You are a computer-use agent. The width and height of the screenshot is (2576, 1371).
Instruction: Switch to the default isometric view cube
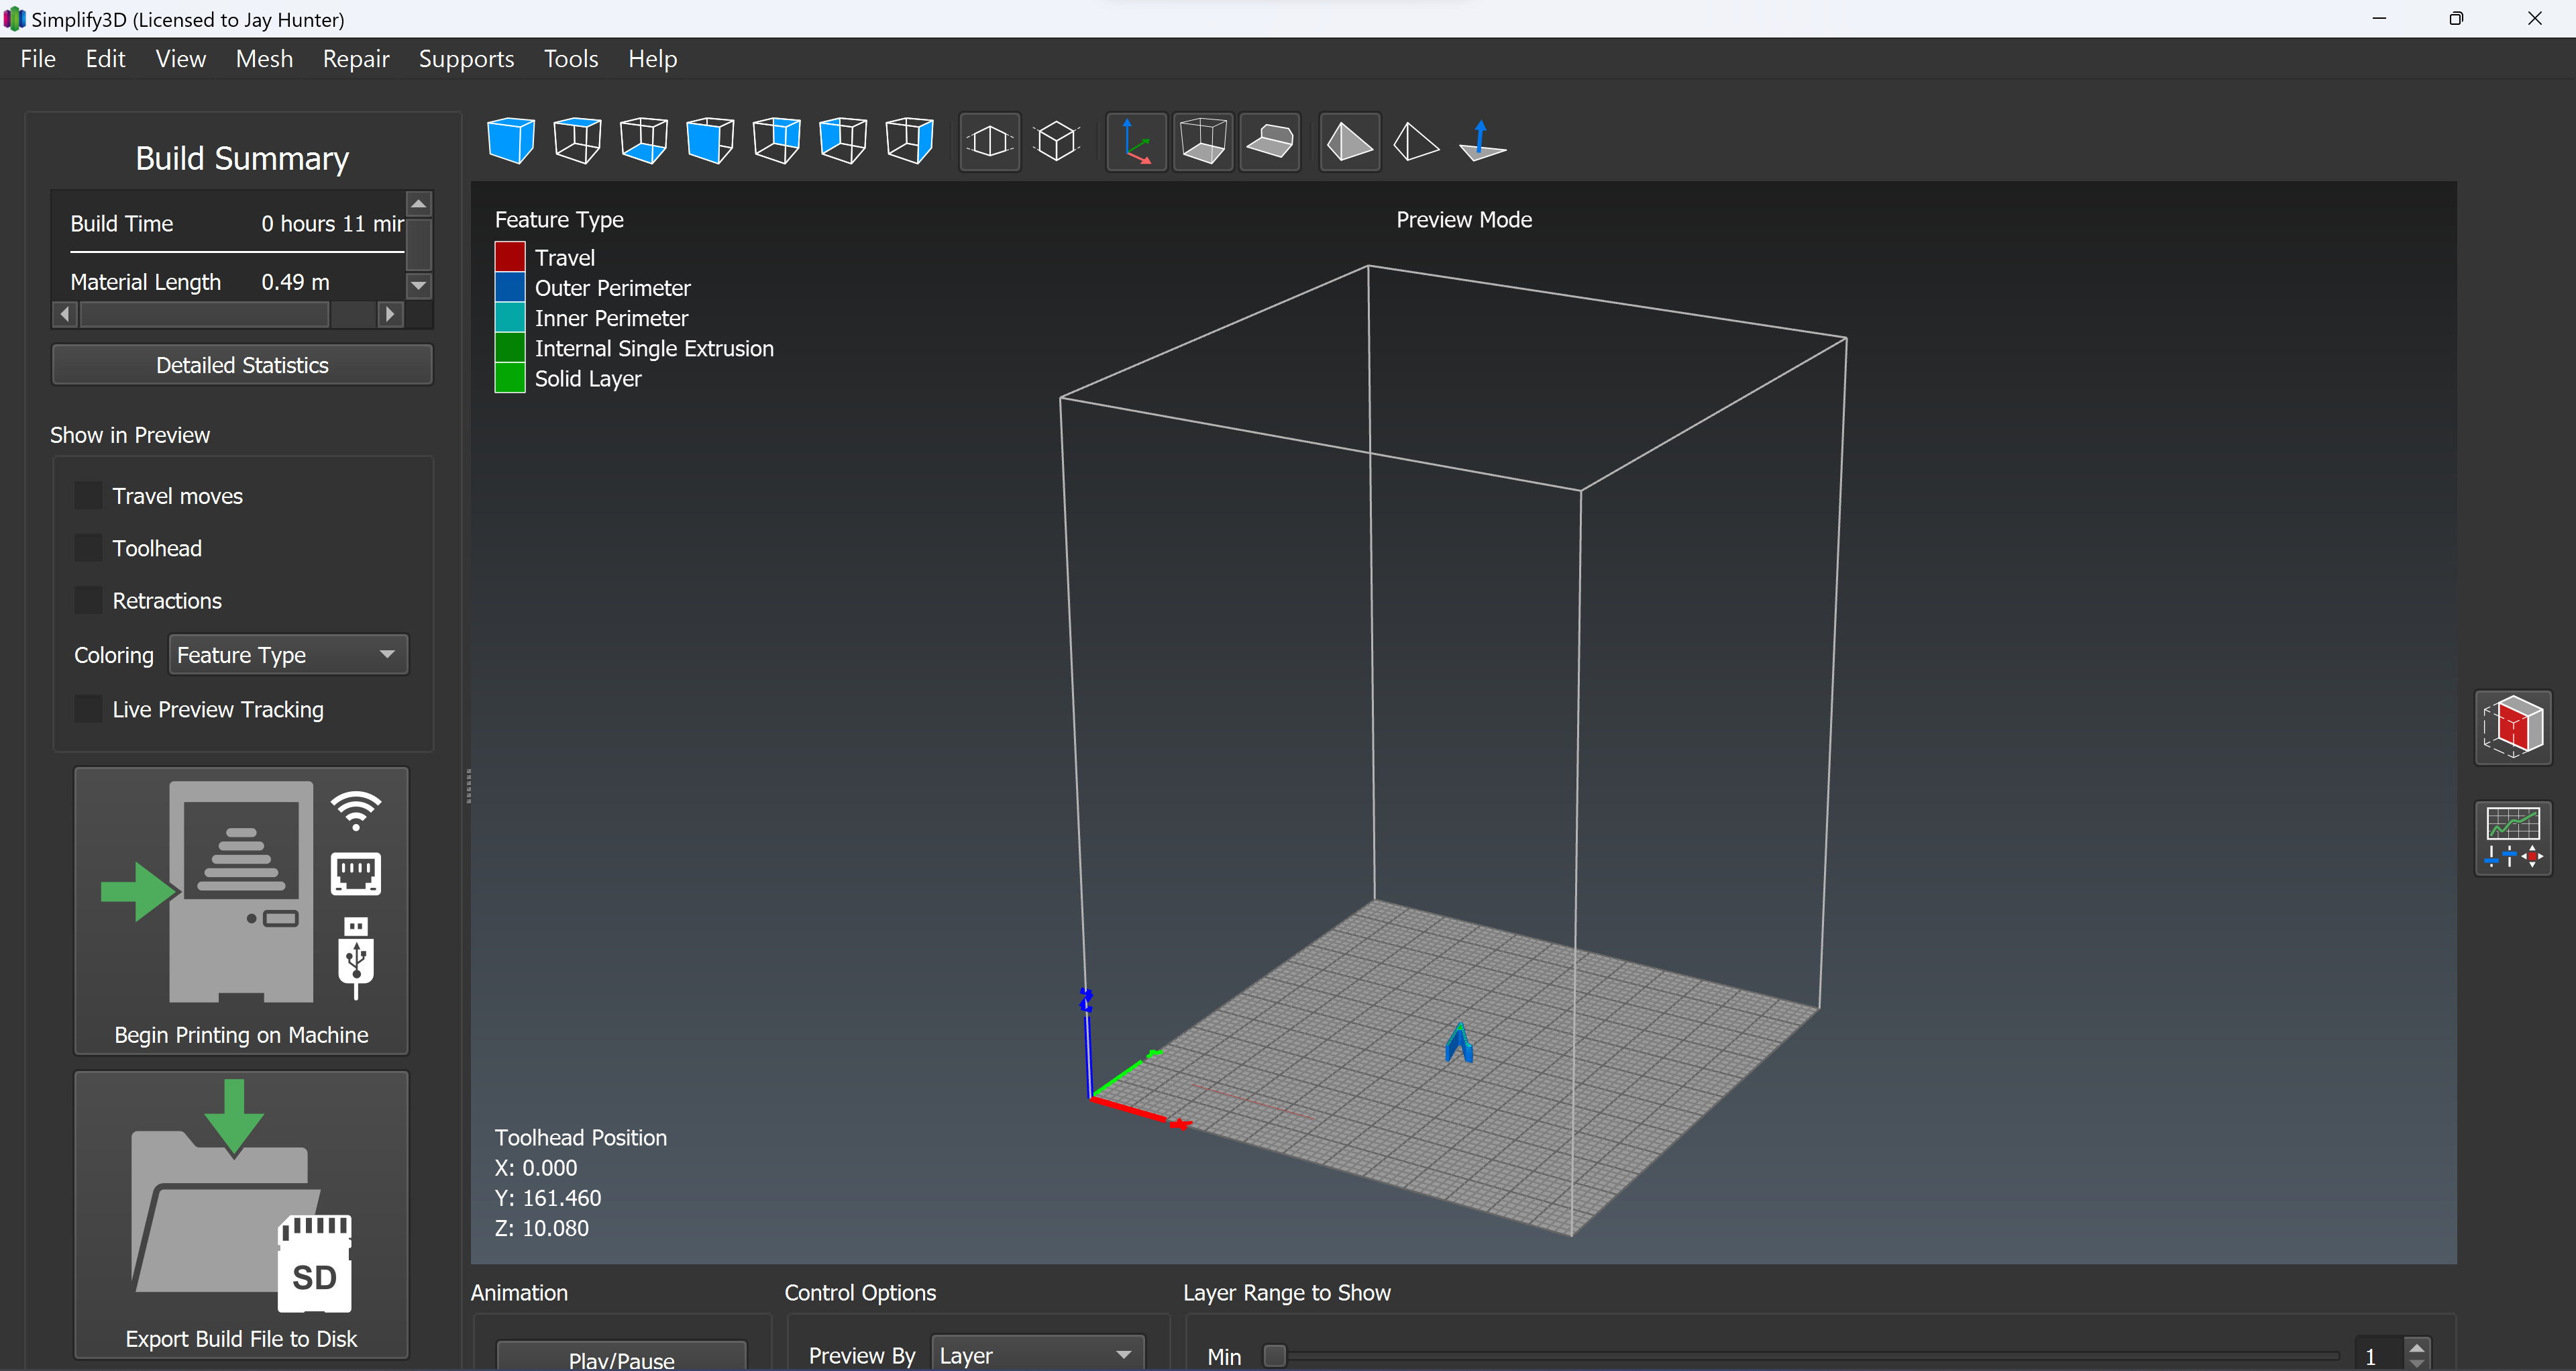coord(511,141)
